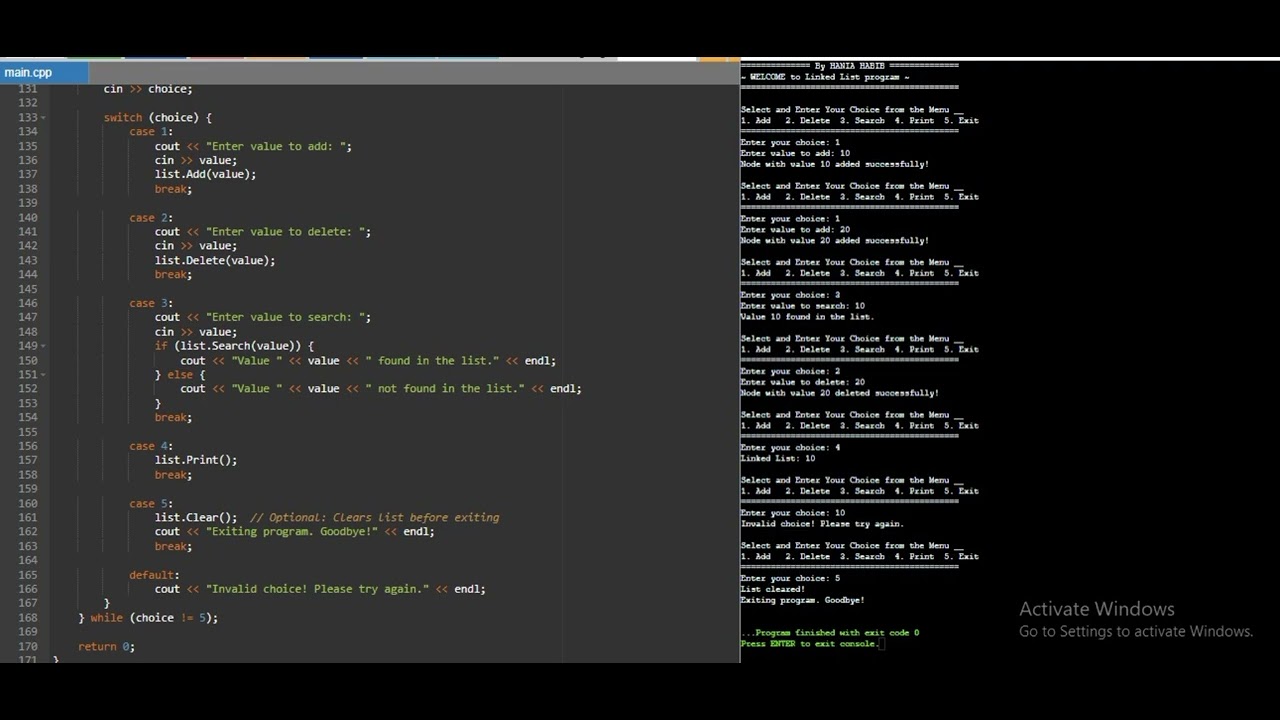
Task: Click 'Enter your choice: 4' in console
Action: coord(791,447)
